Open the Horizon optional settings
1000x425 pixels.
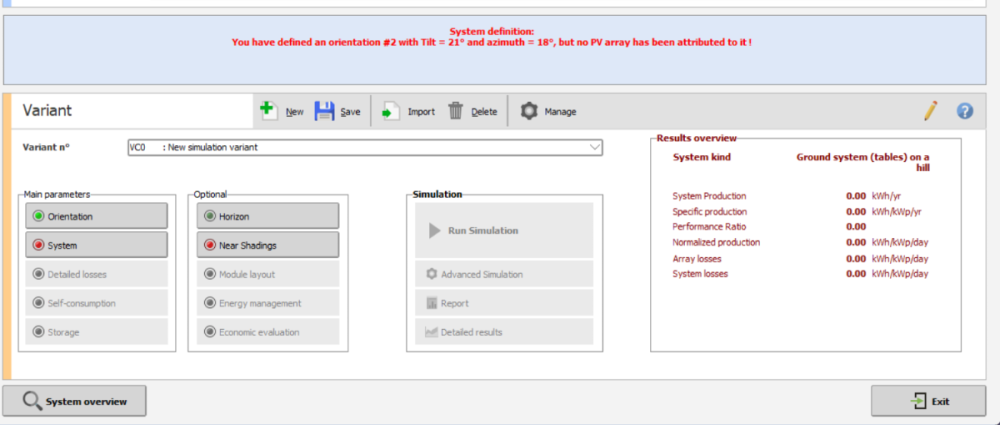click(267, 216)
